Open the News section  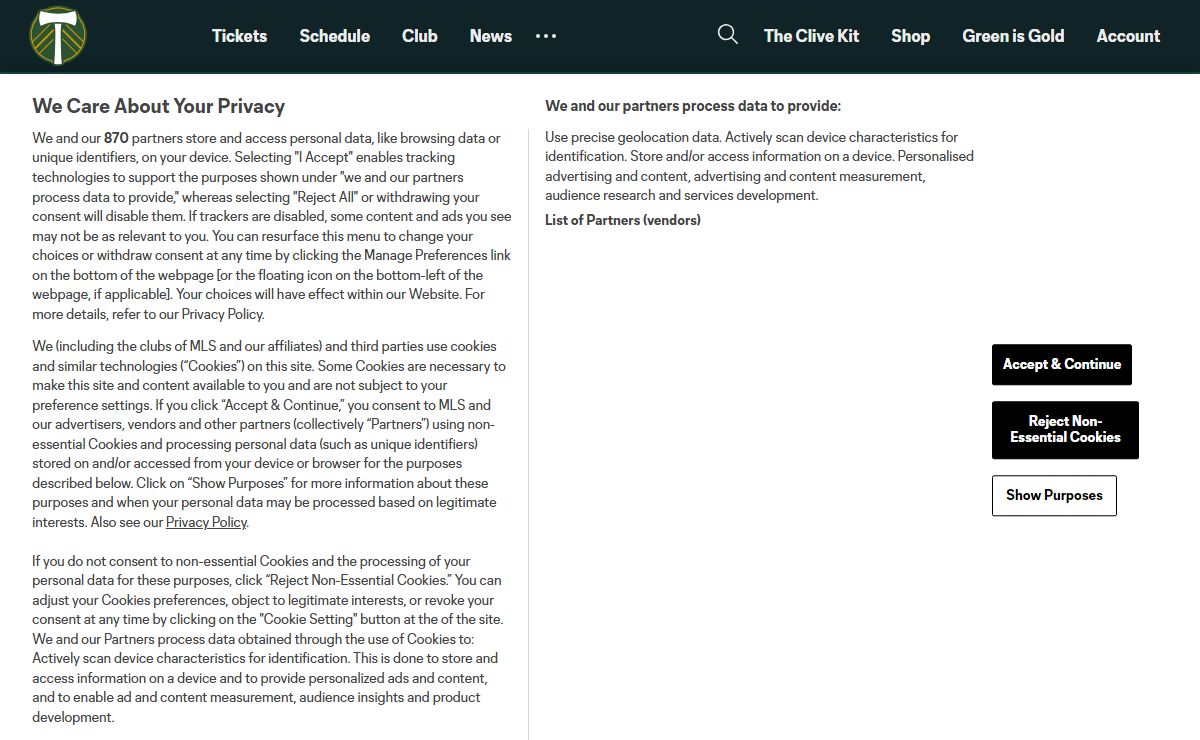tap(491, 36)
